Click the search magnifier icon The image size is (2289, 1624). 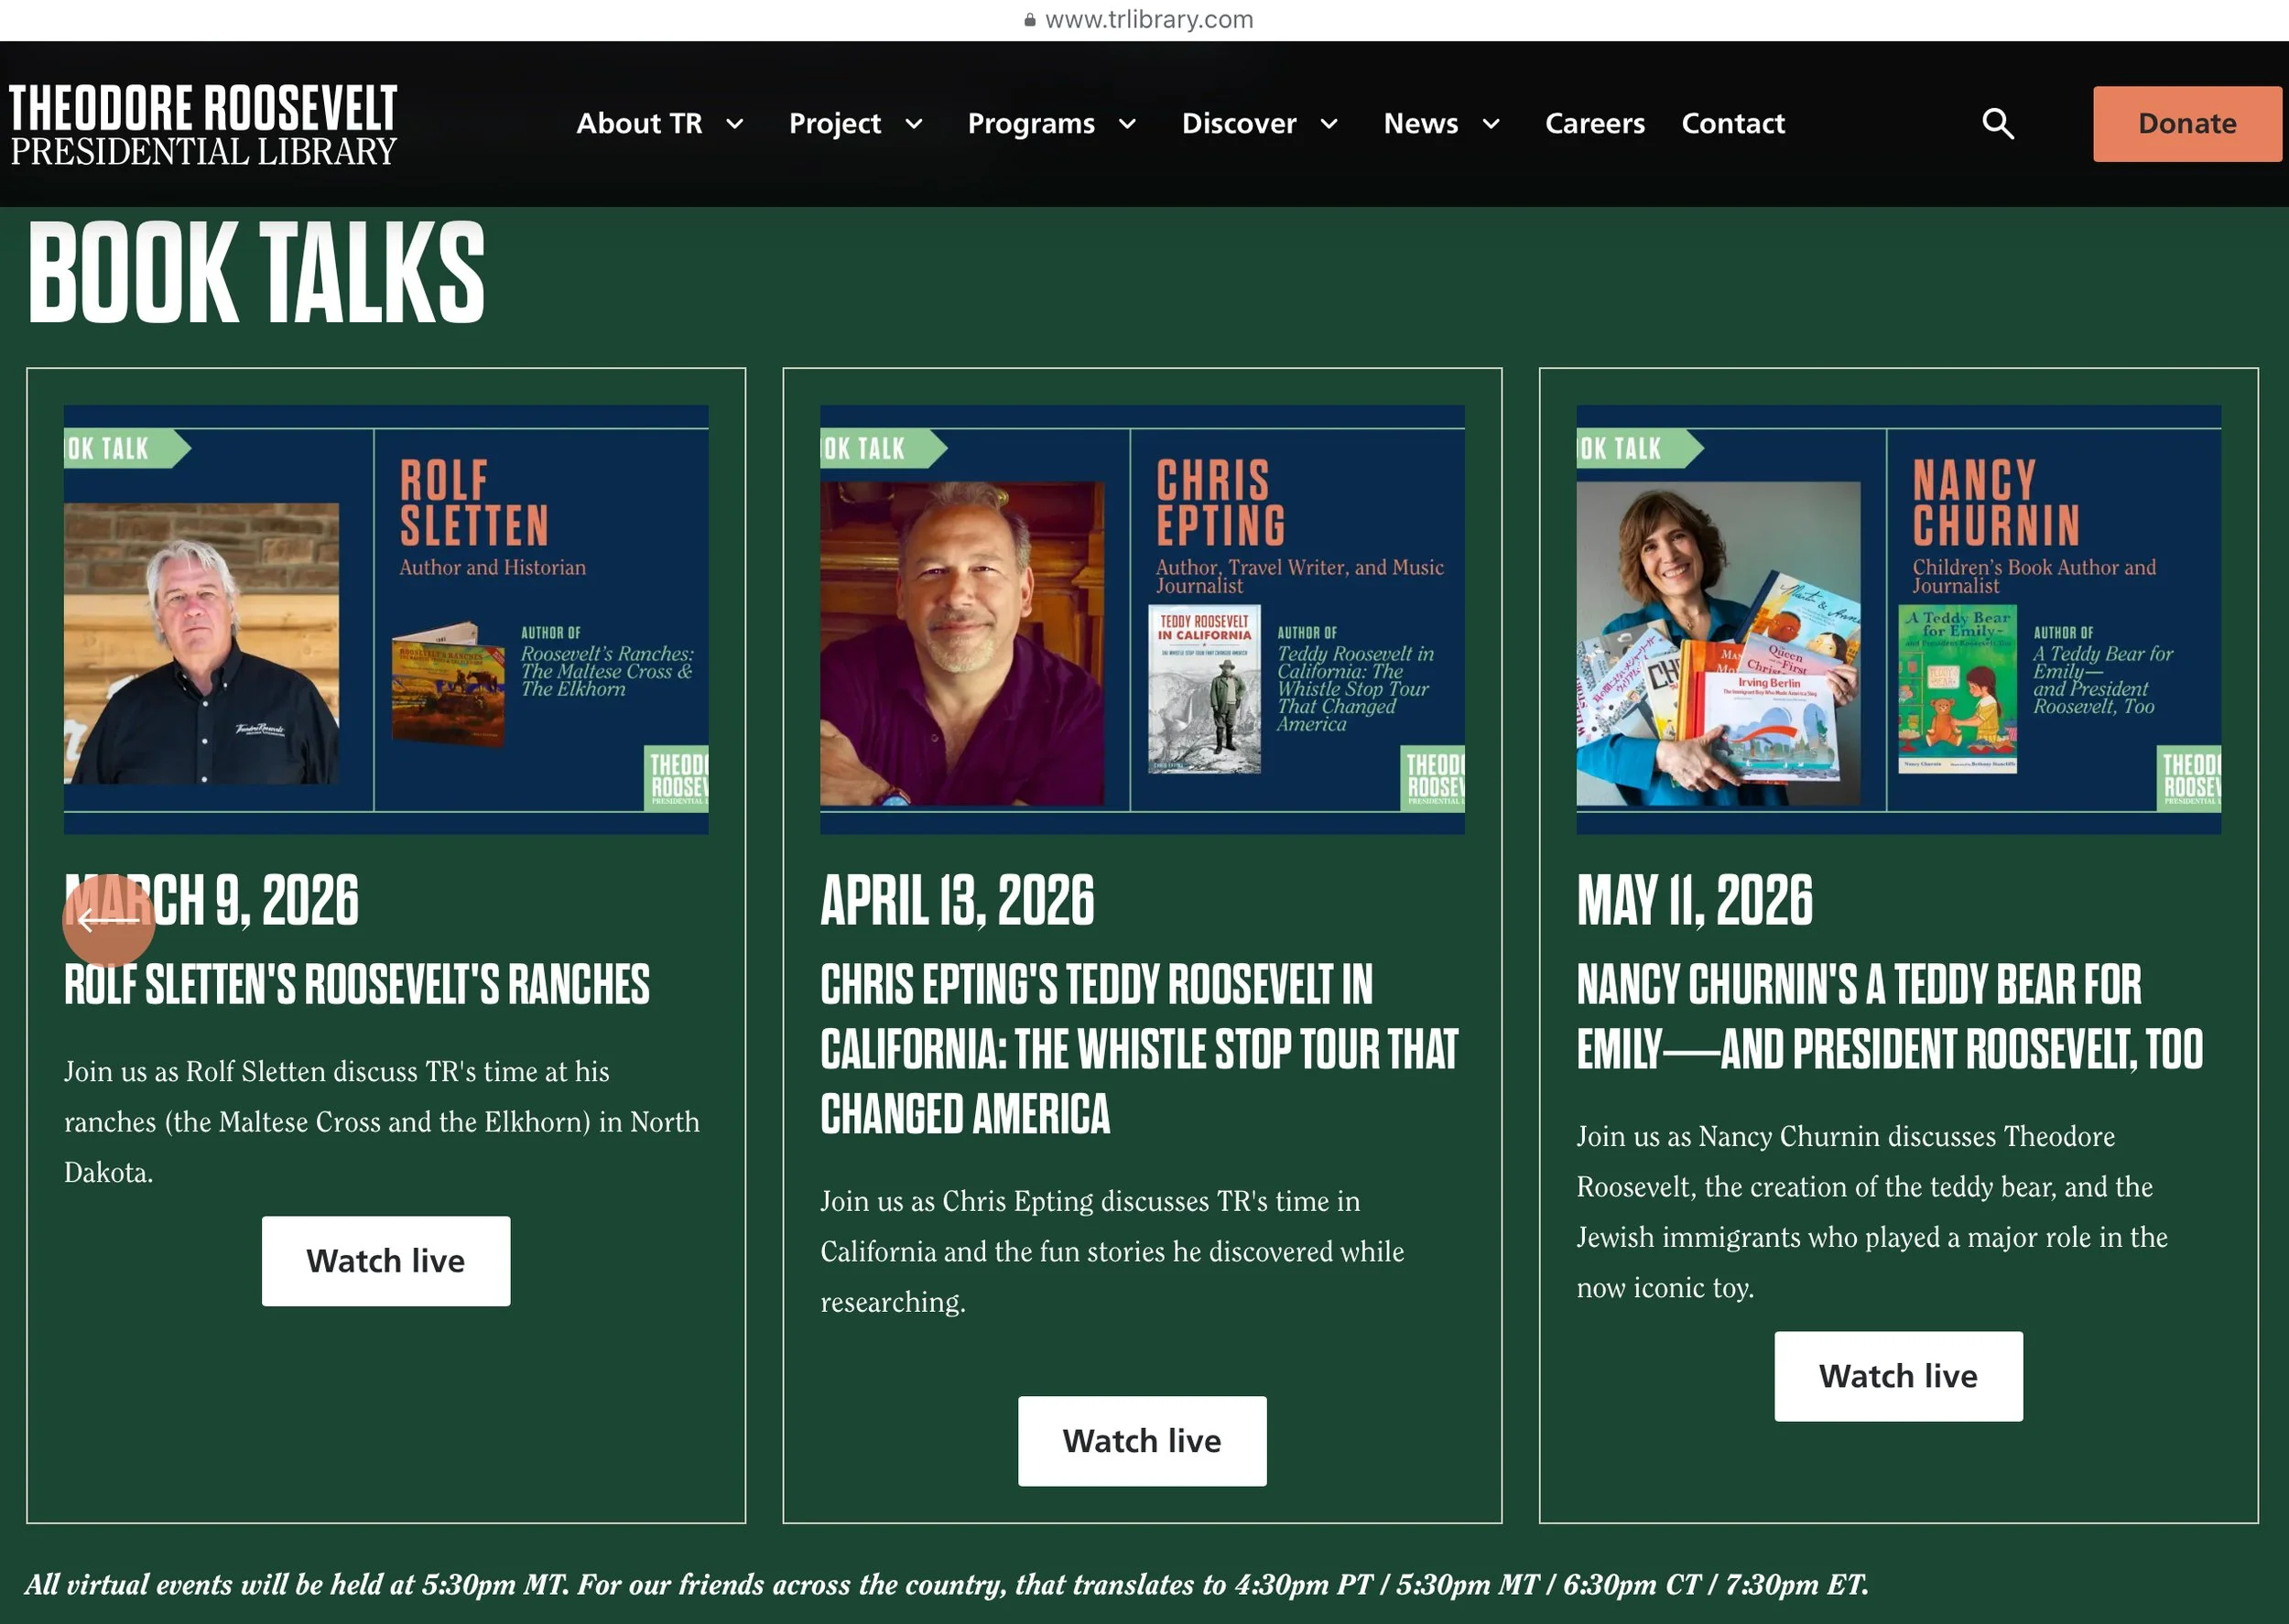click(x=1997, y=124)
